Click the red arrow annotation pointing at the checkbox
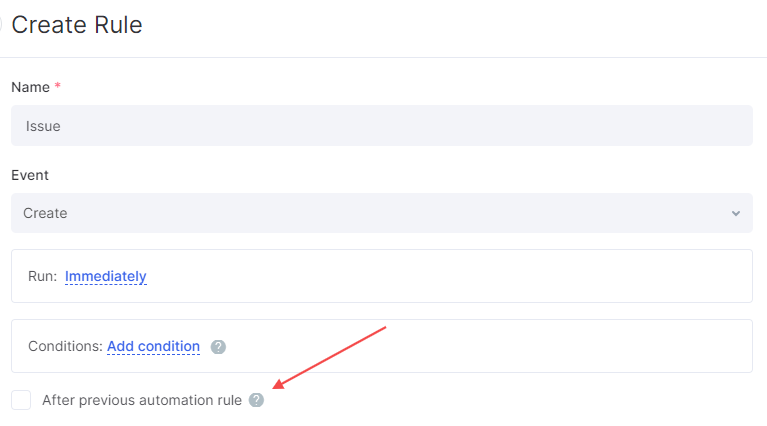 pos(329,358)
